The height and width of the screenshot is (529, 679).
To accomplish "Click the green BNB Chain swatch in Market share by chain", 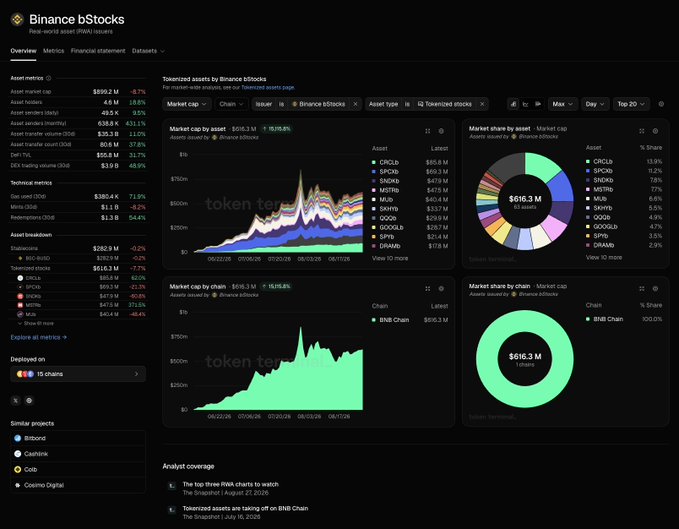I will click(x=588, y=319).
